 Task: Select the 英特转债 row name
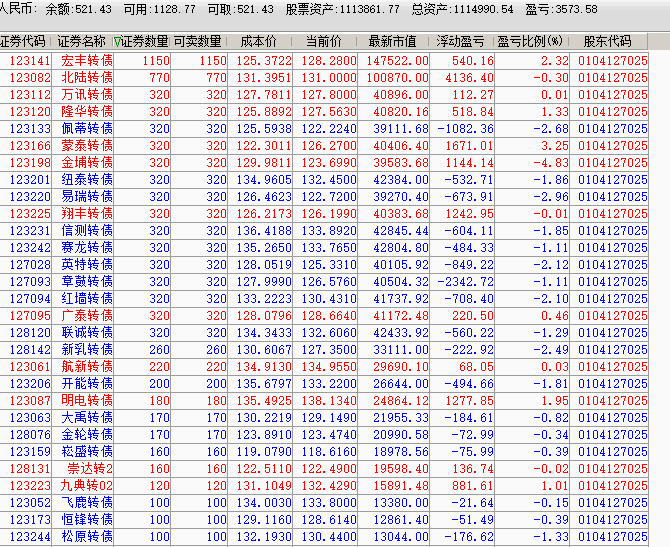[x=87, y=265]
